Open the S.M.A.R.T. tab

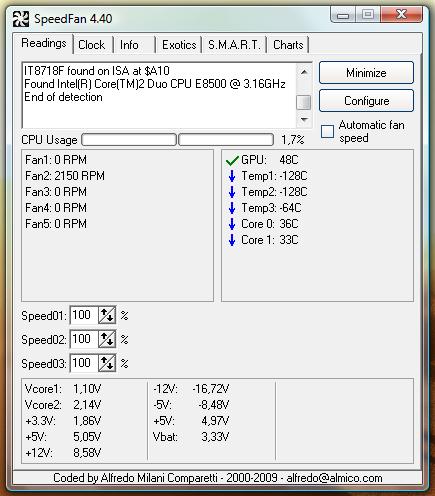coord(234,45)
